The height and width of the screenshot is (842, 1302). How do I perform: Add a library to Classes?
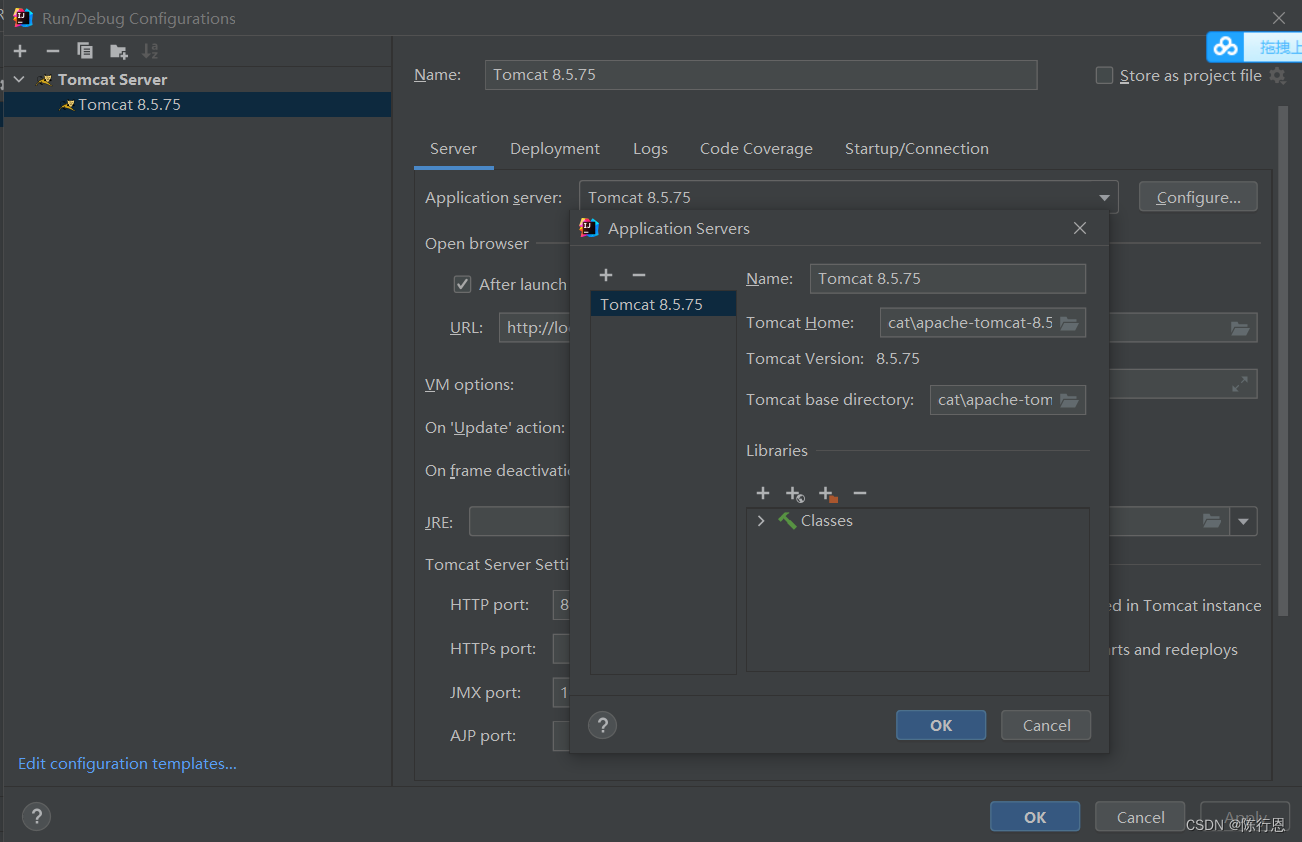point(763,493)
